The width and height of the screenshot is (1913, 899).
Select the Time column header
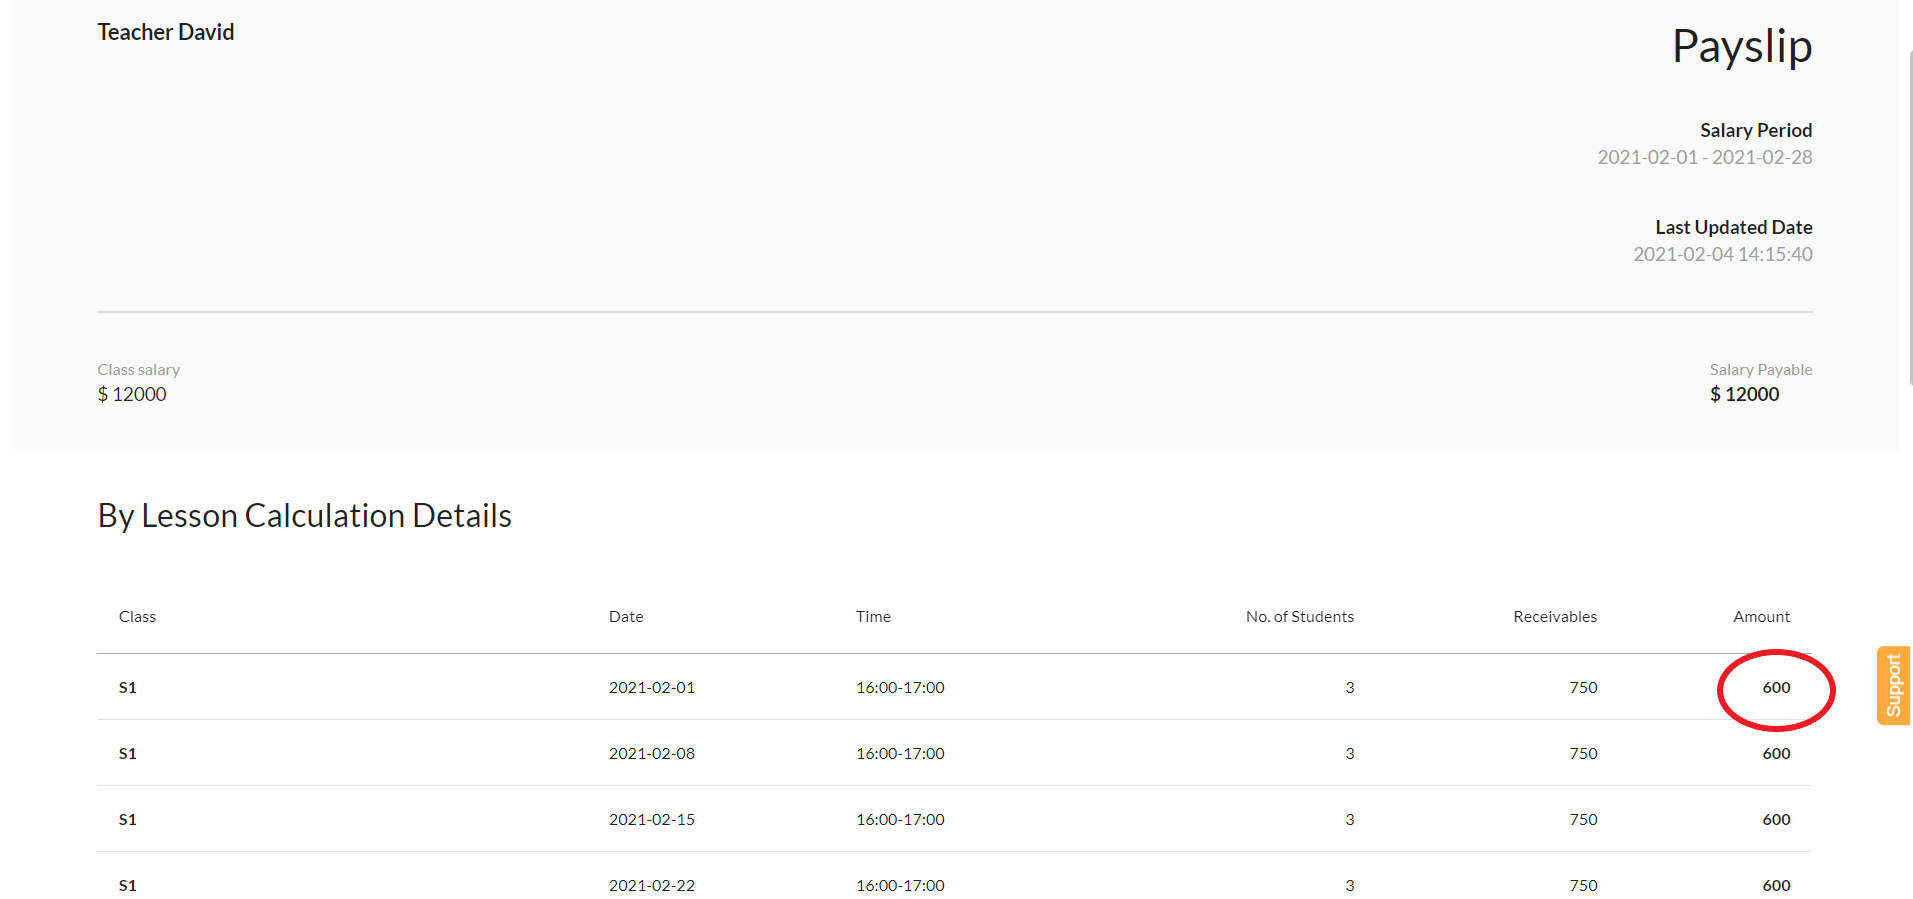(x=873, y=617)
